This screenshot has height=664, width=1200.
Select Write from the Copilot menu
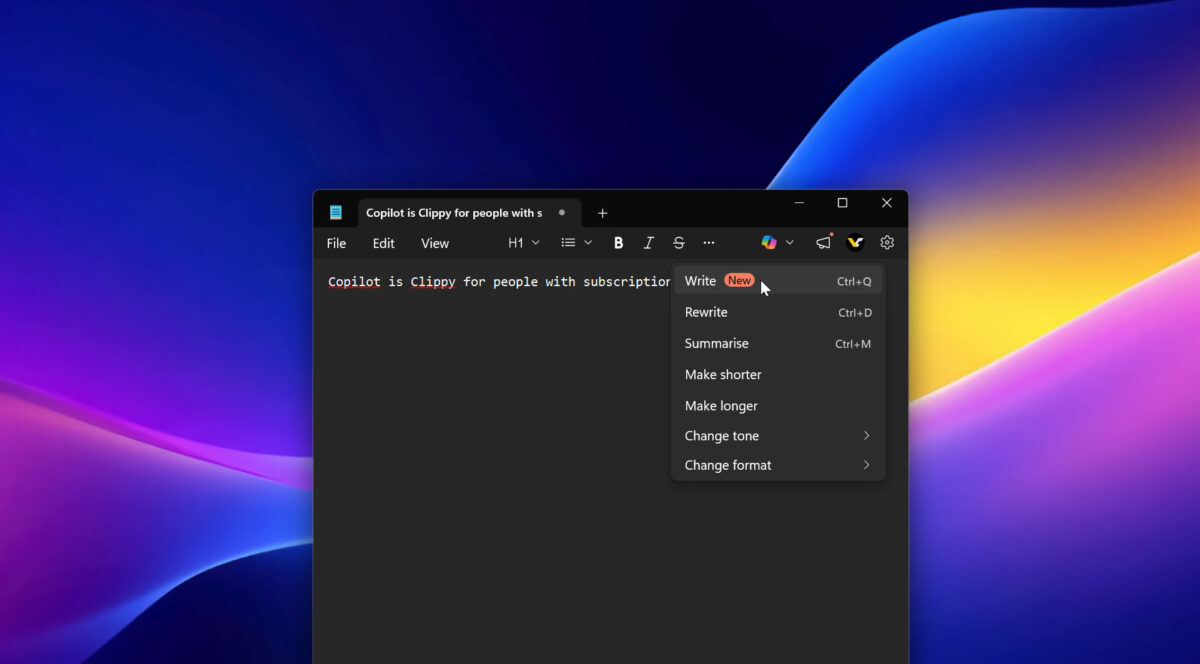(x=778, y=281)
